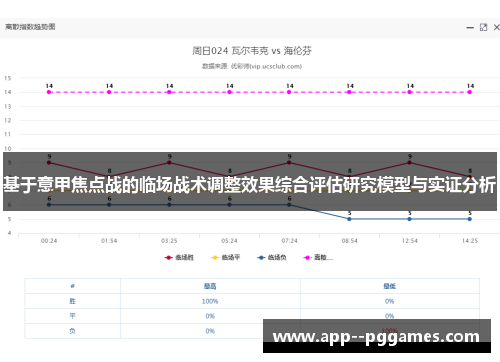The image size is (500, 362).
Task: Select magenta data point 14 at 08:54
Action: 349,92
